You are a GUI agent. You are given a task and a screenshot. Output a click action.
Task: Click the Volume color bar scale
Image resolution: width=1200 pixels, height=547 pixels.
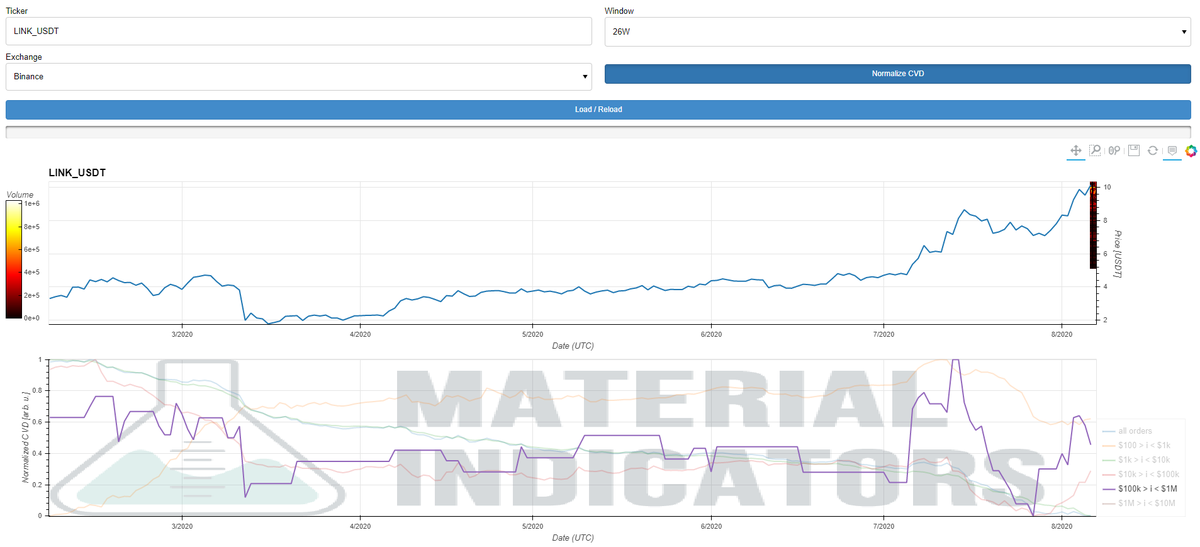click(13, 260)
